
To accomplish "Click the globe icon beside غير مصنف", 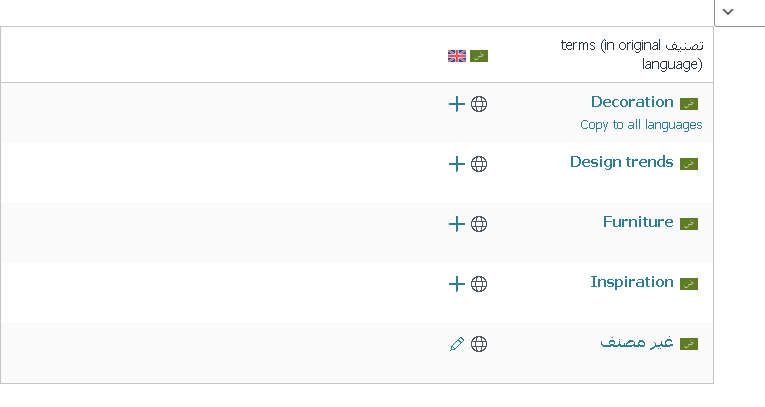I will click(x=479, y=344).
